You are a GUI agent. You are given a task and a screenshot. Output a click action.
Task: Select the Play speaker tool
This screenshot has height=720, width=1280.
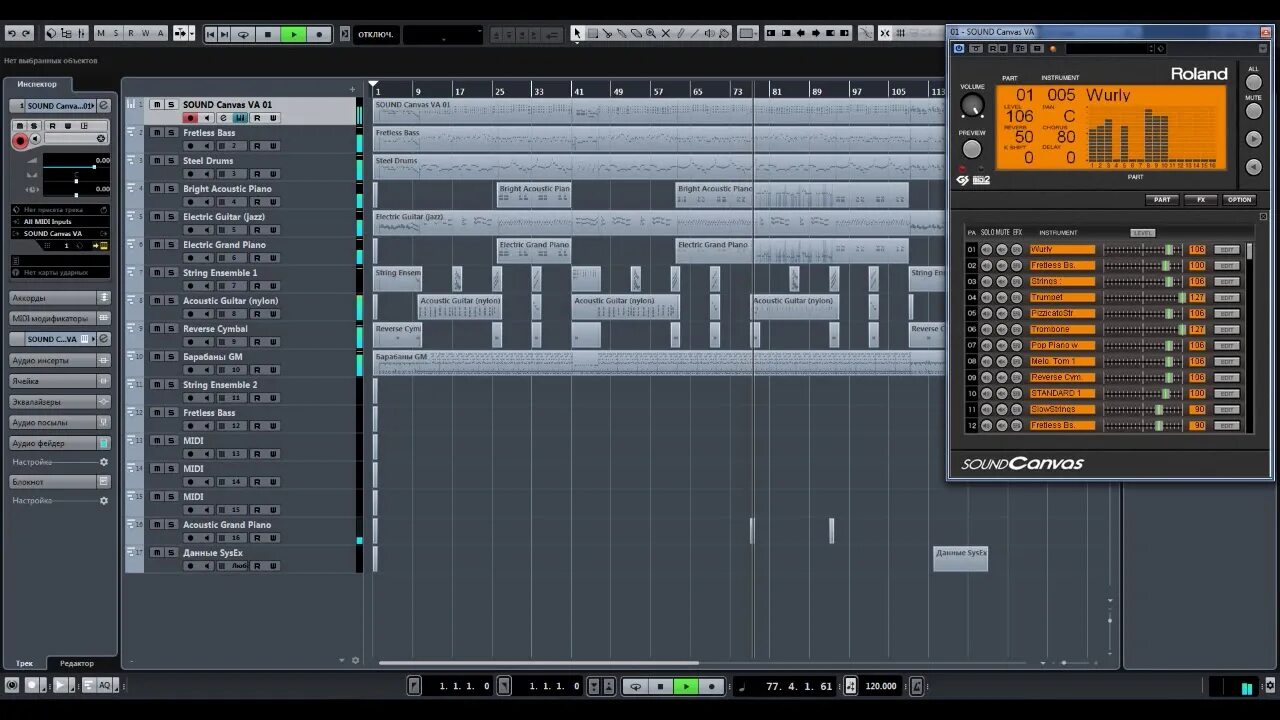click(x=709, y=33)
